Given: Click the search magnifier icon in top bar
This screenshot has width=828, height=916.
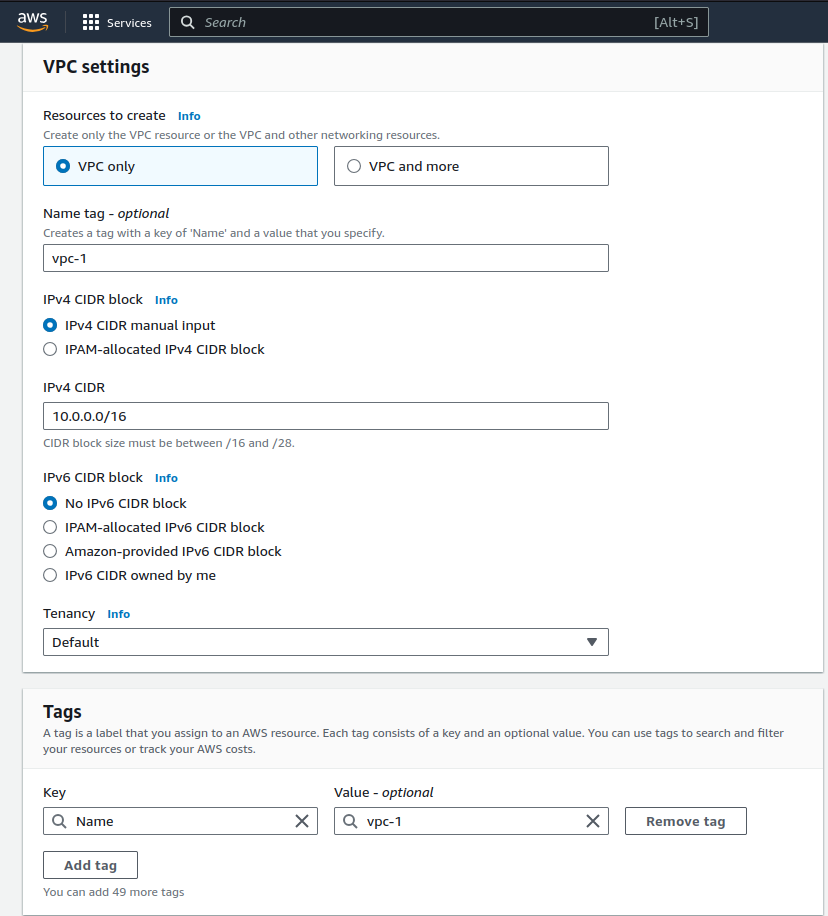Looking at the screenshot, I should pos(188,22).
